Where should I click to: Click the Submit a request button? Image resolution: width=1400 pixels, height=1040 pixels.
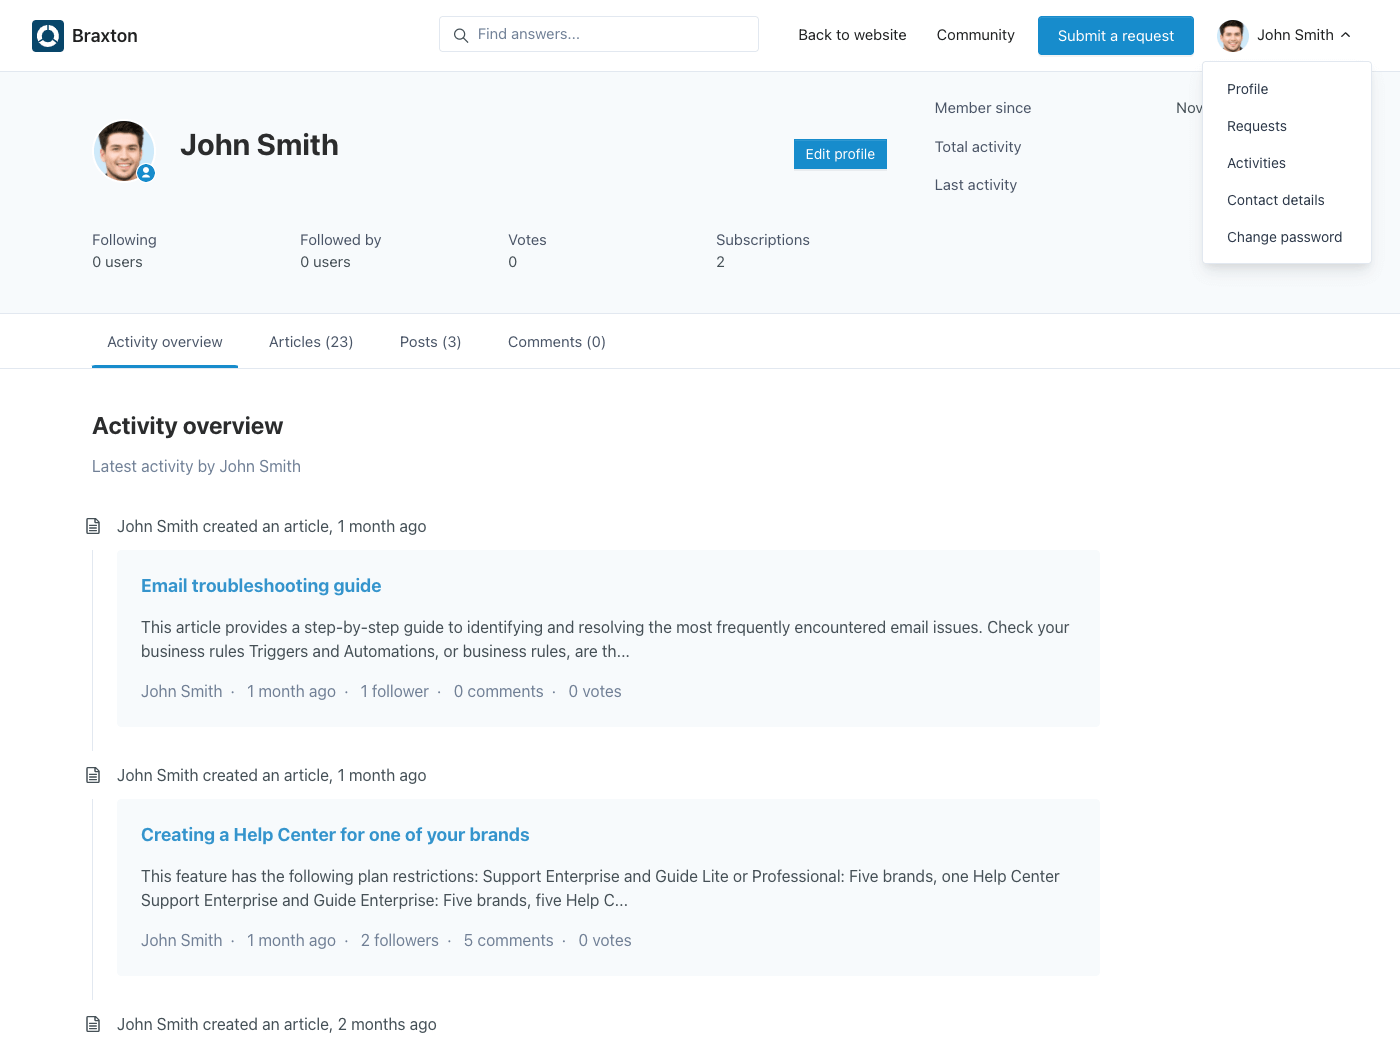click(1115, 36)
